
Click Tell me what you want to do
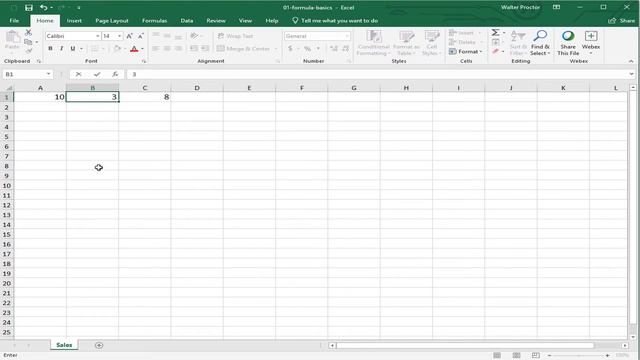[x=335, y=20]
